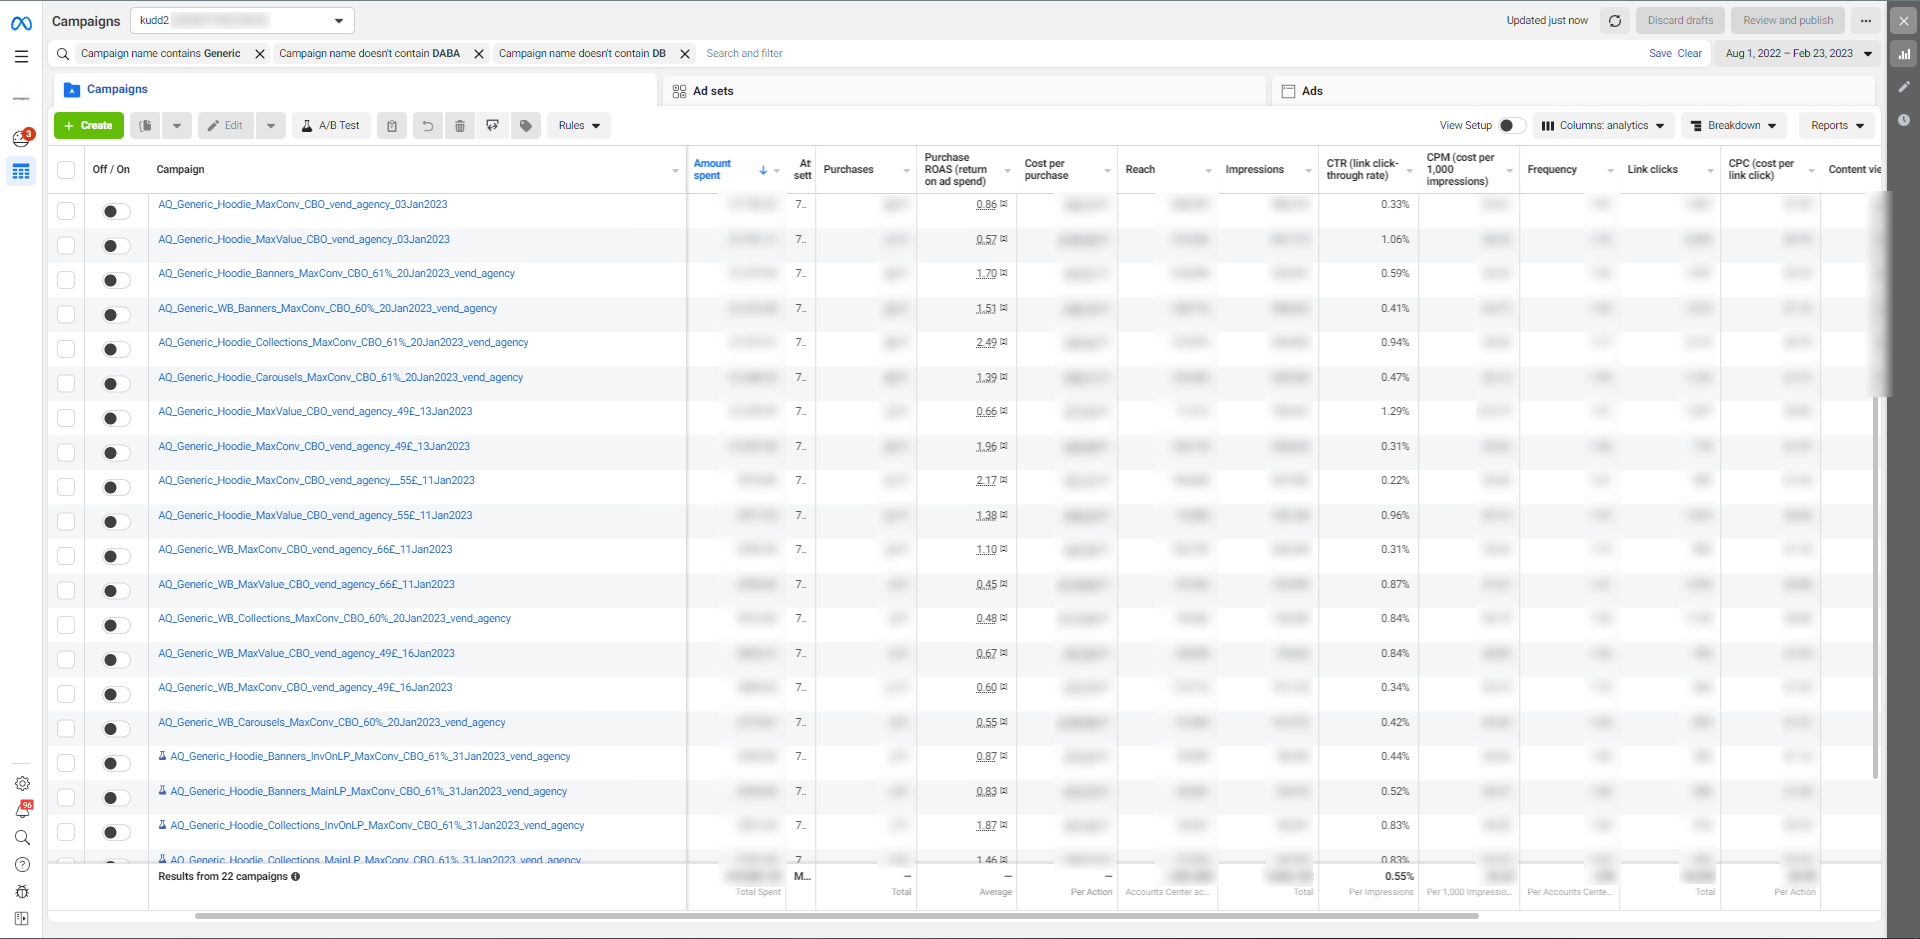This screenshot has height=939, width=1920.
Task: Click the Meta logo icon
Action: pos(21,23)
